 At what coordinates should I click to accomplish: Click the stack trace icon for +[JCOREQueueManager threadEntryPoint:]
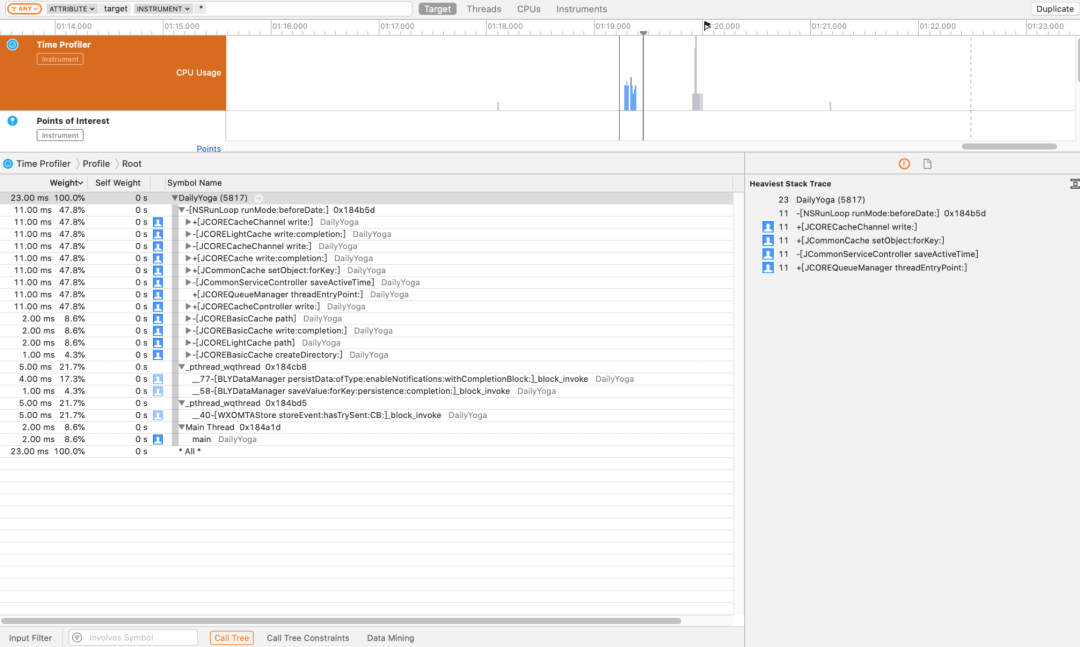[x=768, y=268]
